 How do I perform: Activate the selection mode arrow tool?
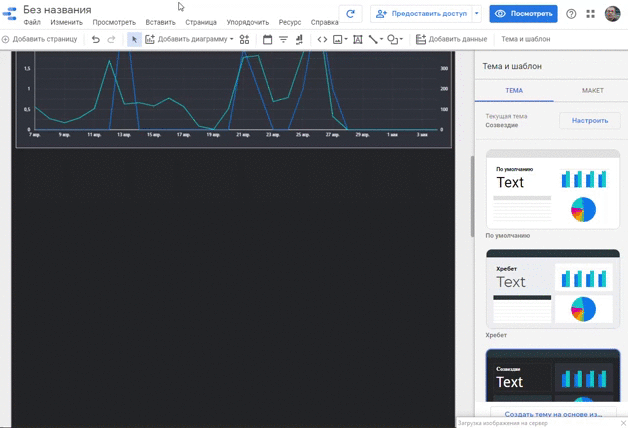coord(134,39)
